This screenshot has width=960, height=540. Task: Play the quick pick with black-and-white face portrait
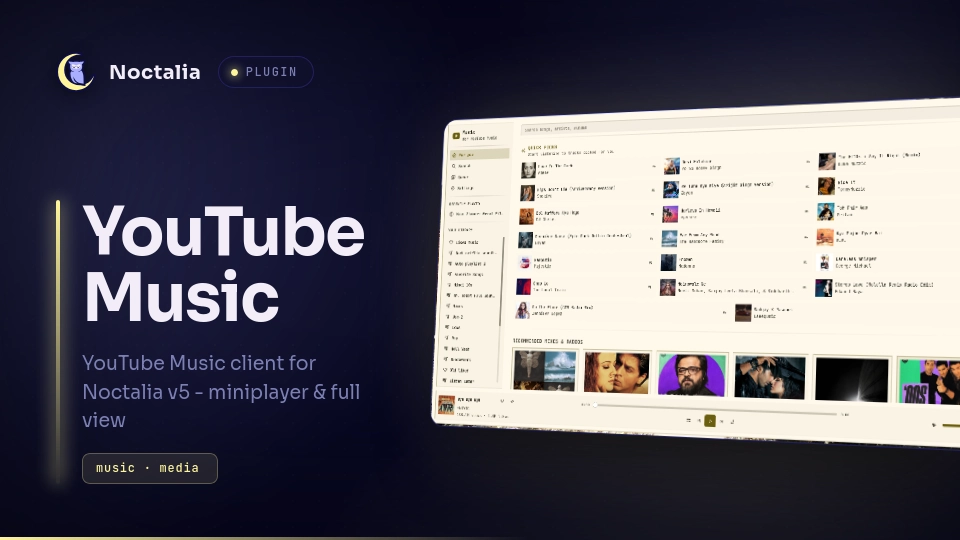click(528, 170)
